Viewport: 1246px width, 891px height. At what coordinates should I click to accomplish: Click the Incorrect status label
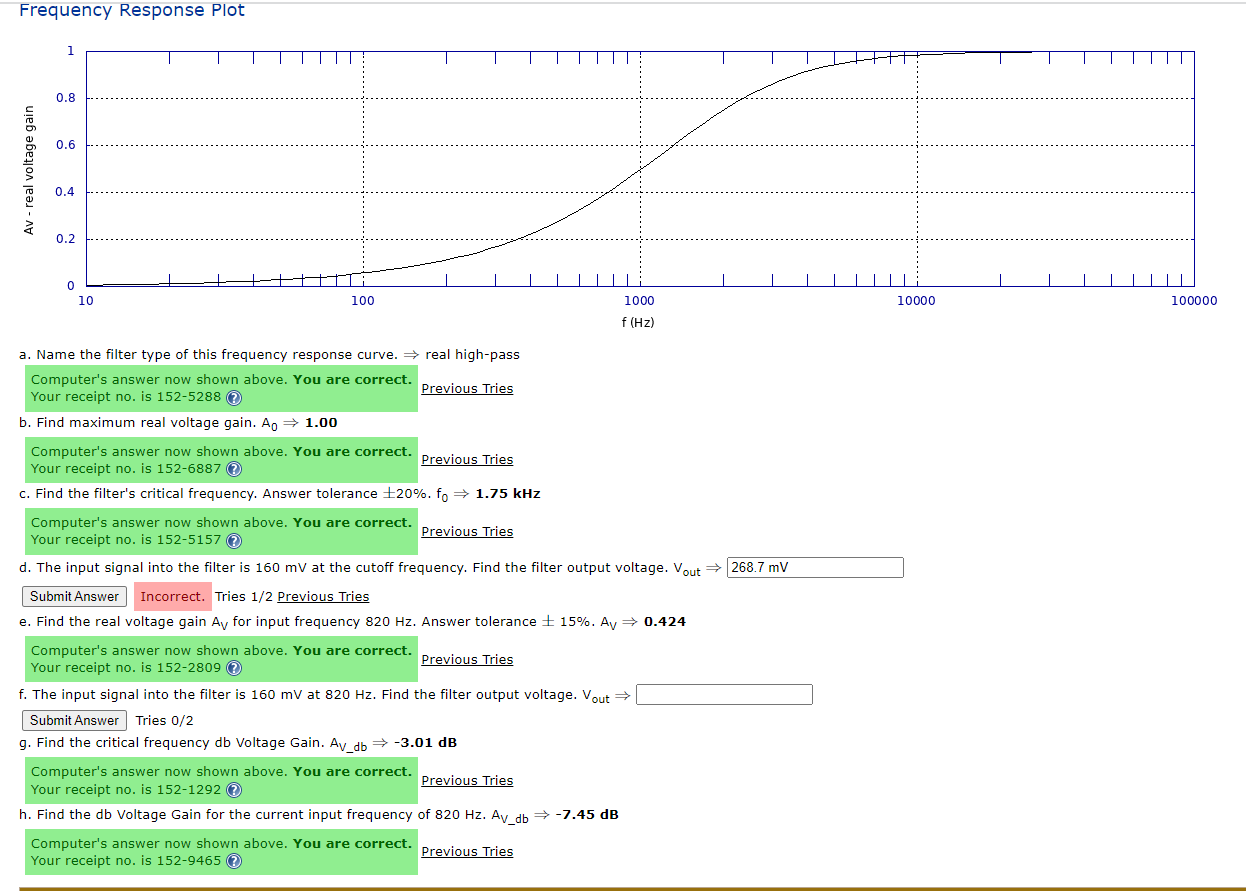[x=171, y=596]
